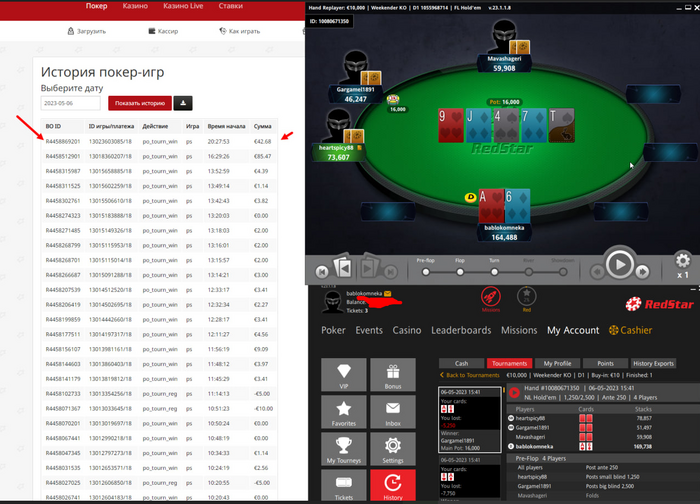Click the date input field
Viewport: 700px width, 504px height.
pos(71,103)
